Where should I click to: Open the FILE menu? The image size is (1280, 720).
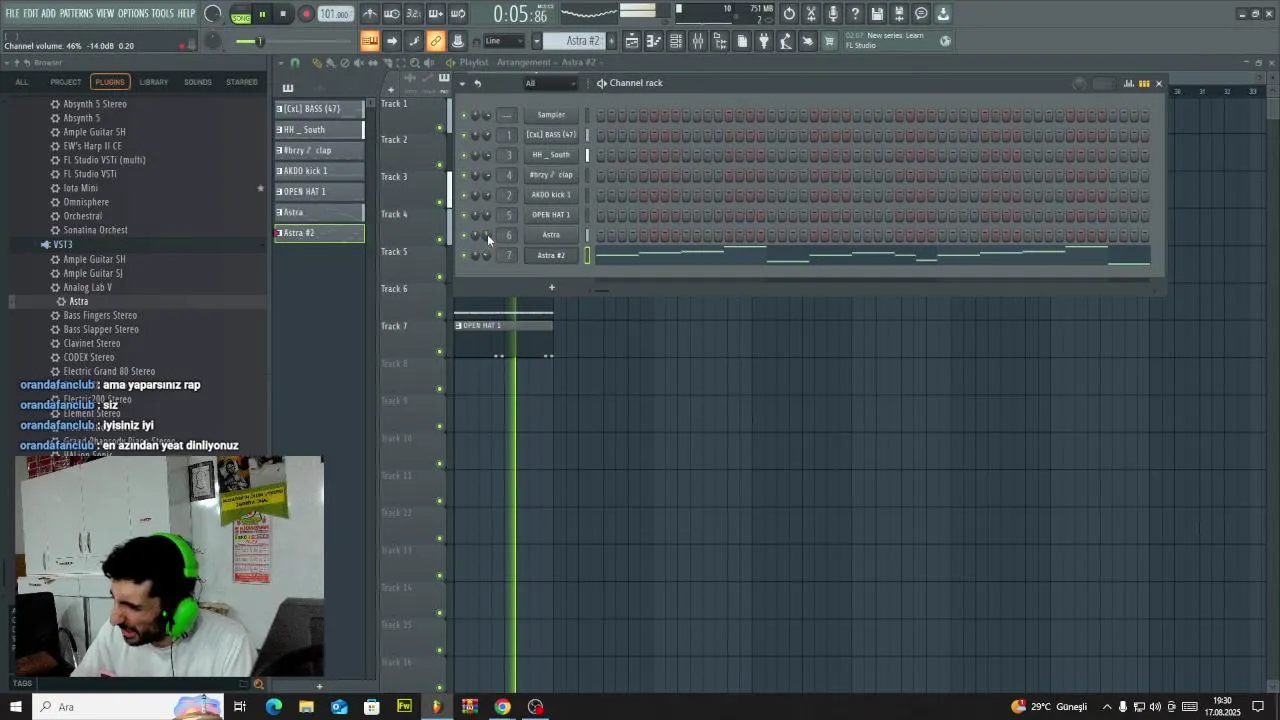click(x=12, y=13)
